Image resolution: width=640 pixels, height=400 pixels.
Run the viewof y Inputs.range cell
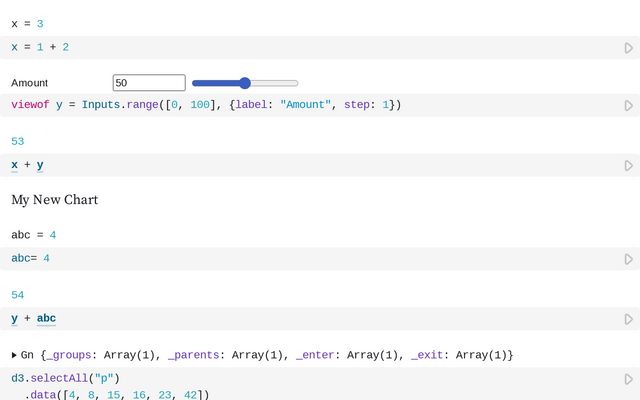pos(628,105)
